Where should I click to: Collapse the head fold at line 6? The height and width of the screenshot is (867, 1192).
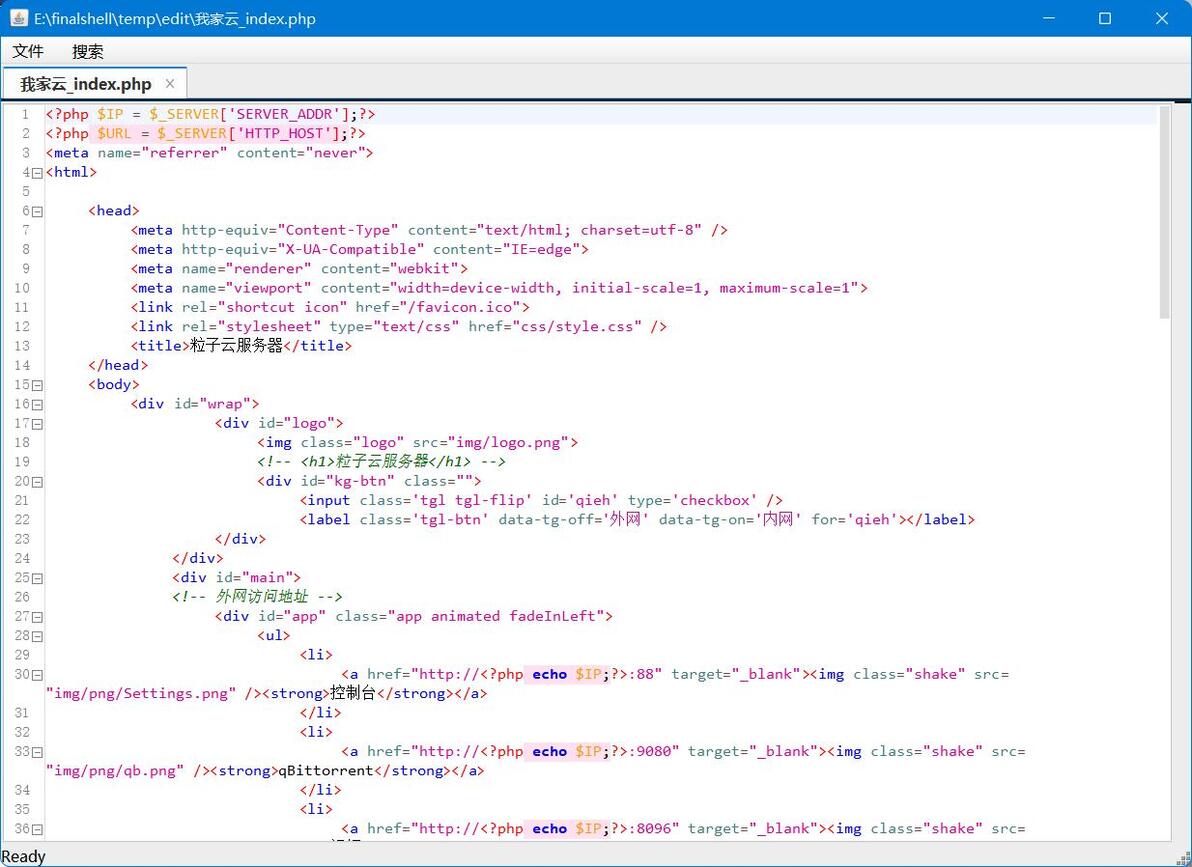(x=37, y=211)
